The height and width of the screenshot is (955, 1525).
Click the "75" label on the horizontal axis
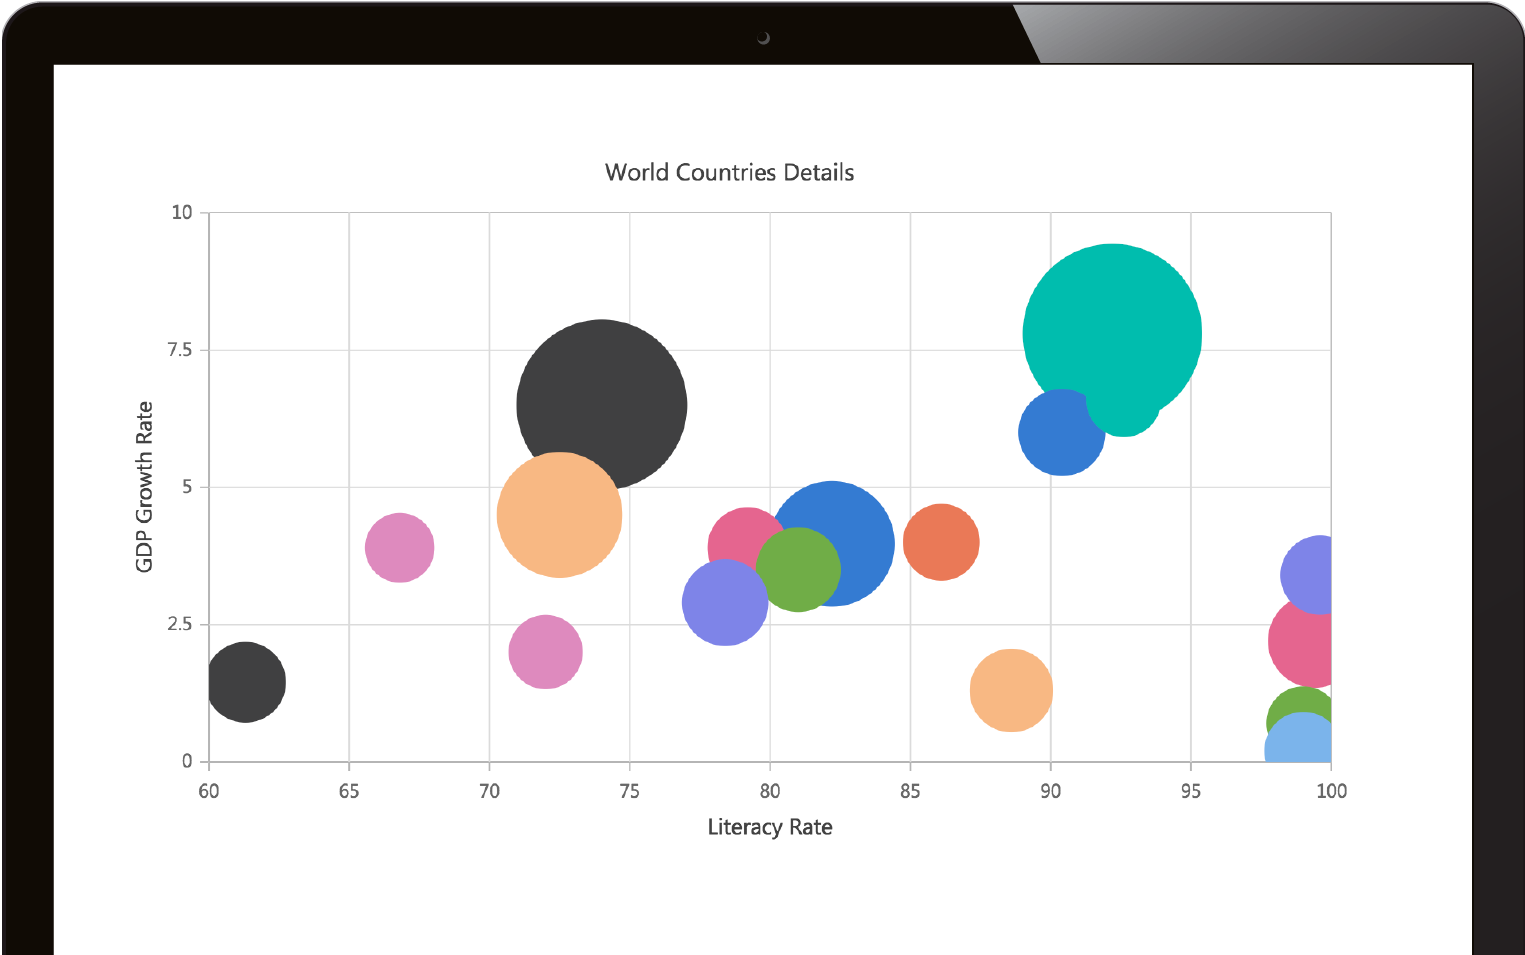pyautogui.click(x=629, y=791)
